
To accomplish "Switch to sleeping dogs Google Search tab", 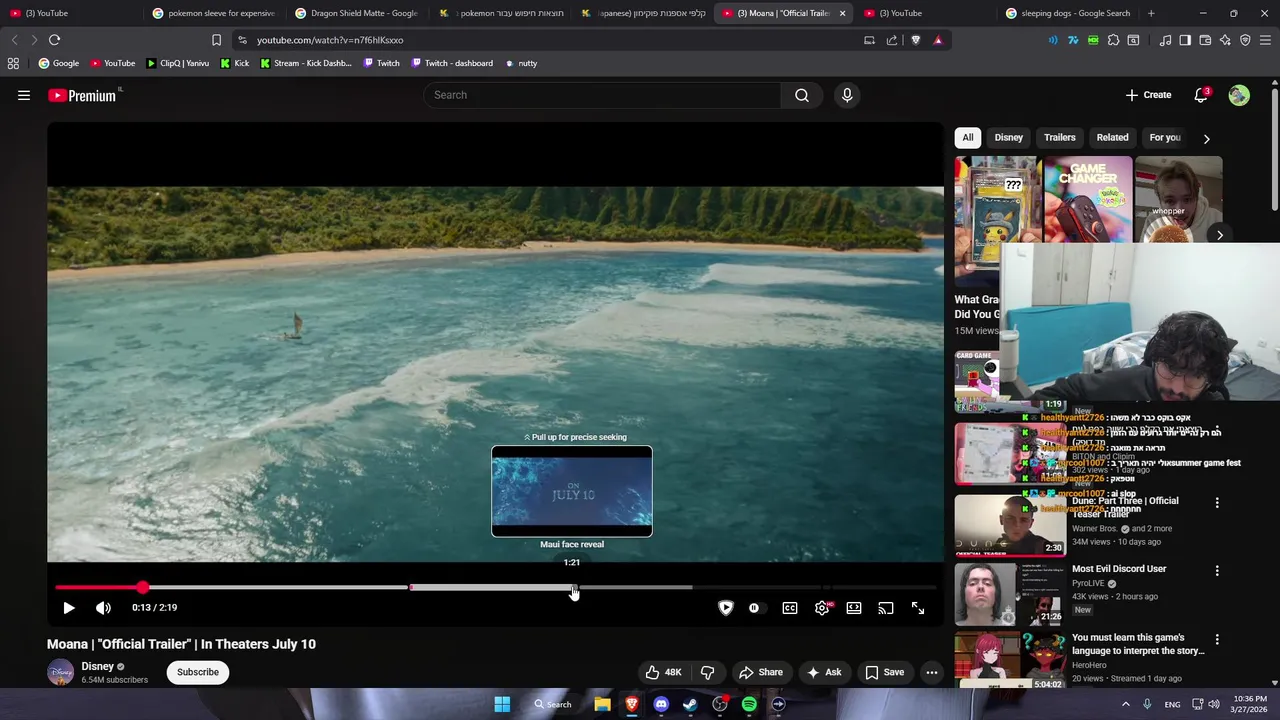I will (x=1068, y=13).
